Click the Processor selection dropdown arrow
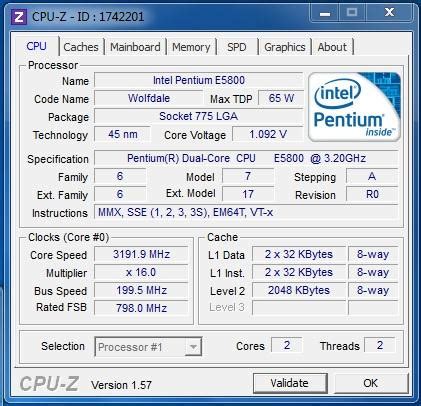 193,347
